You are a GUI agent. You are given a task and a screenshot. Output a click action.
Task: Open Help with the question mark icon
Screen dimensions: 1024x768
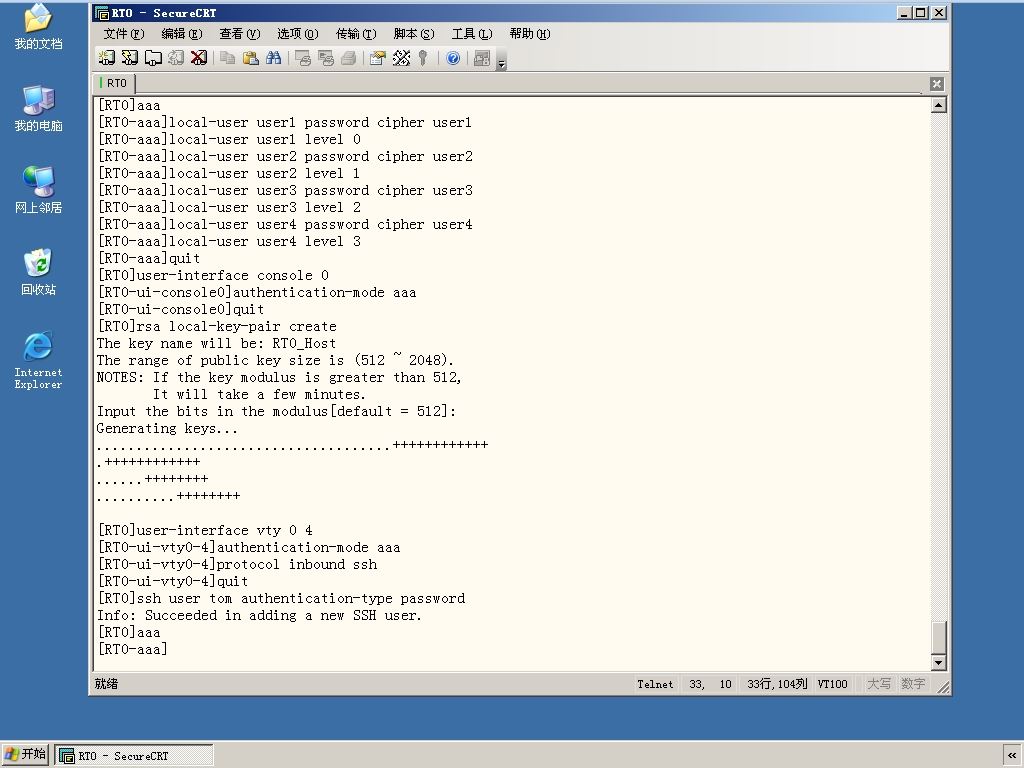[453, 58]
